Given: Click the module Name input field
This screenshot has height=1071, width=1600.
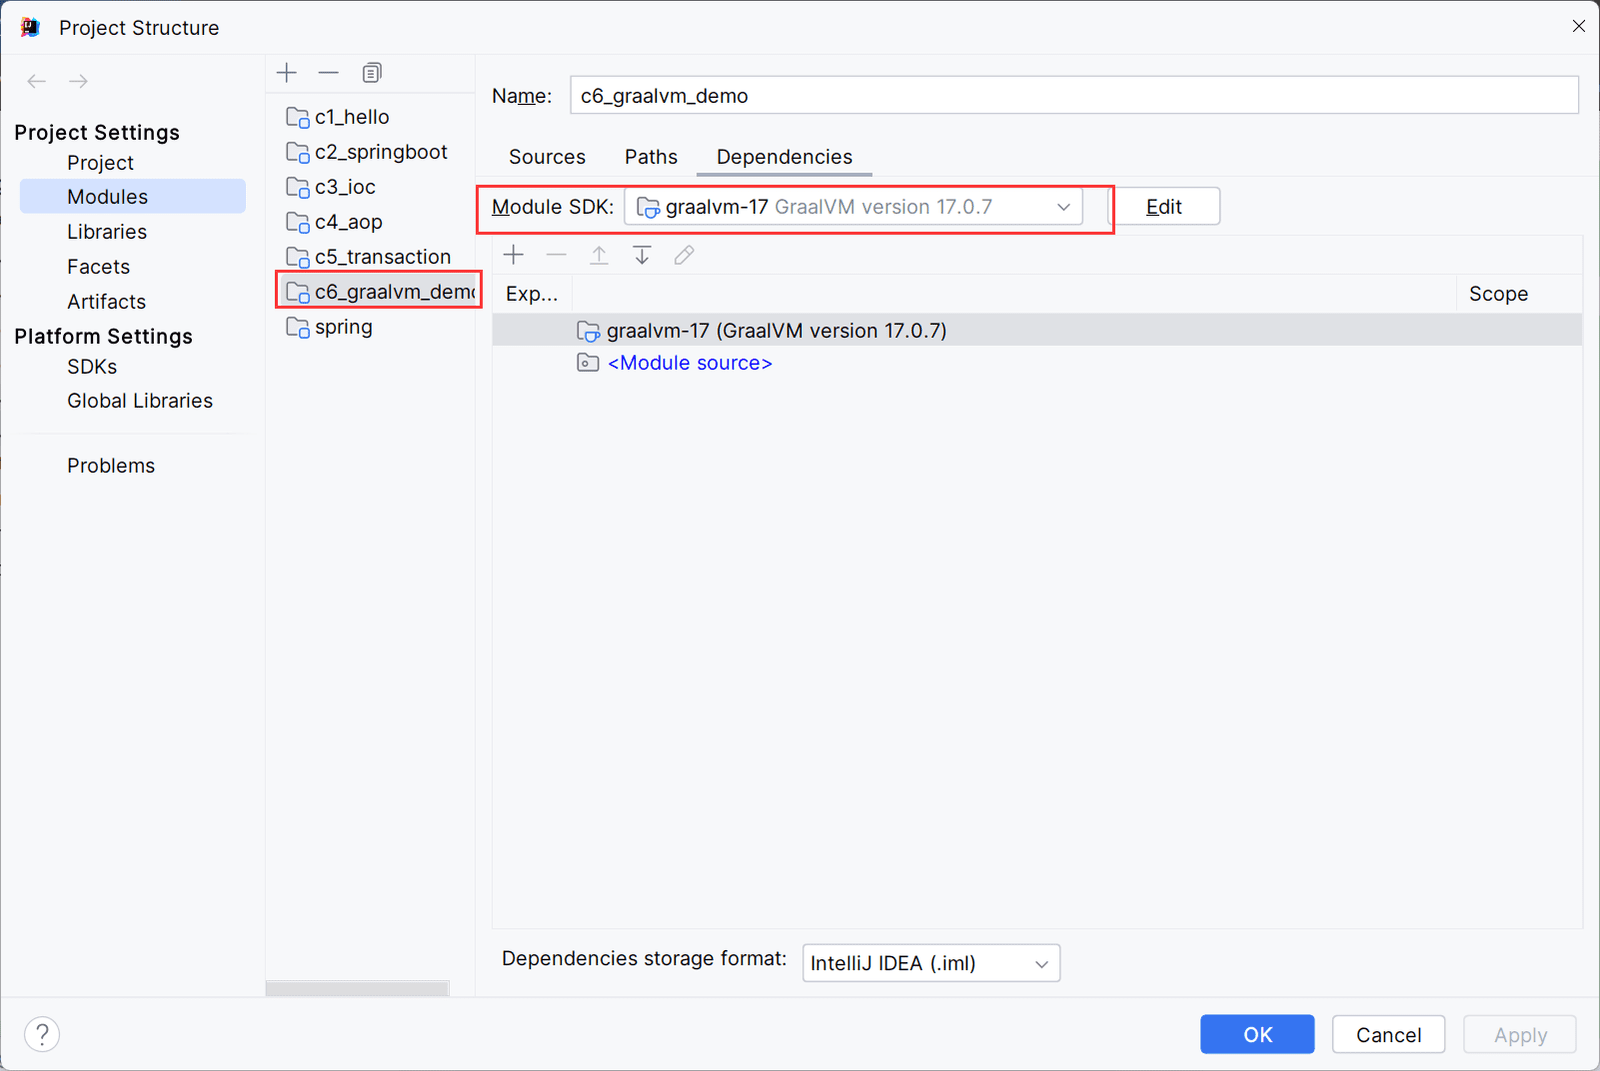Looking at the screenshot, I should 1074,96.
